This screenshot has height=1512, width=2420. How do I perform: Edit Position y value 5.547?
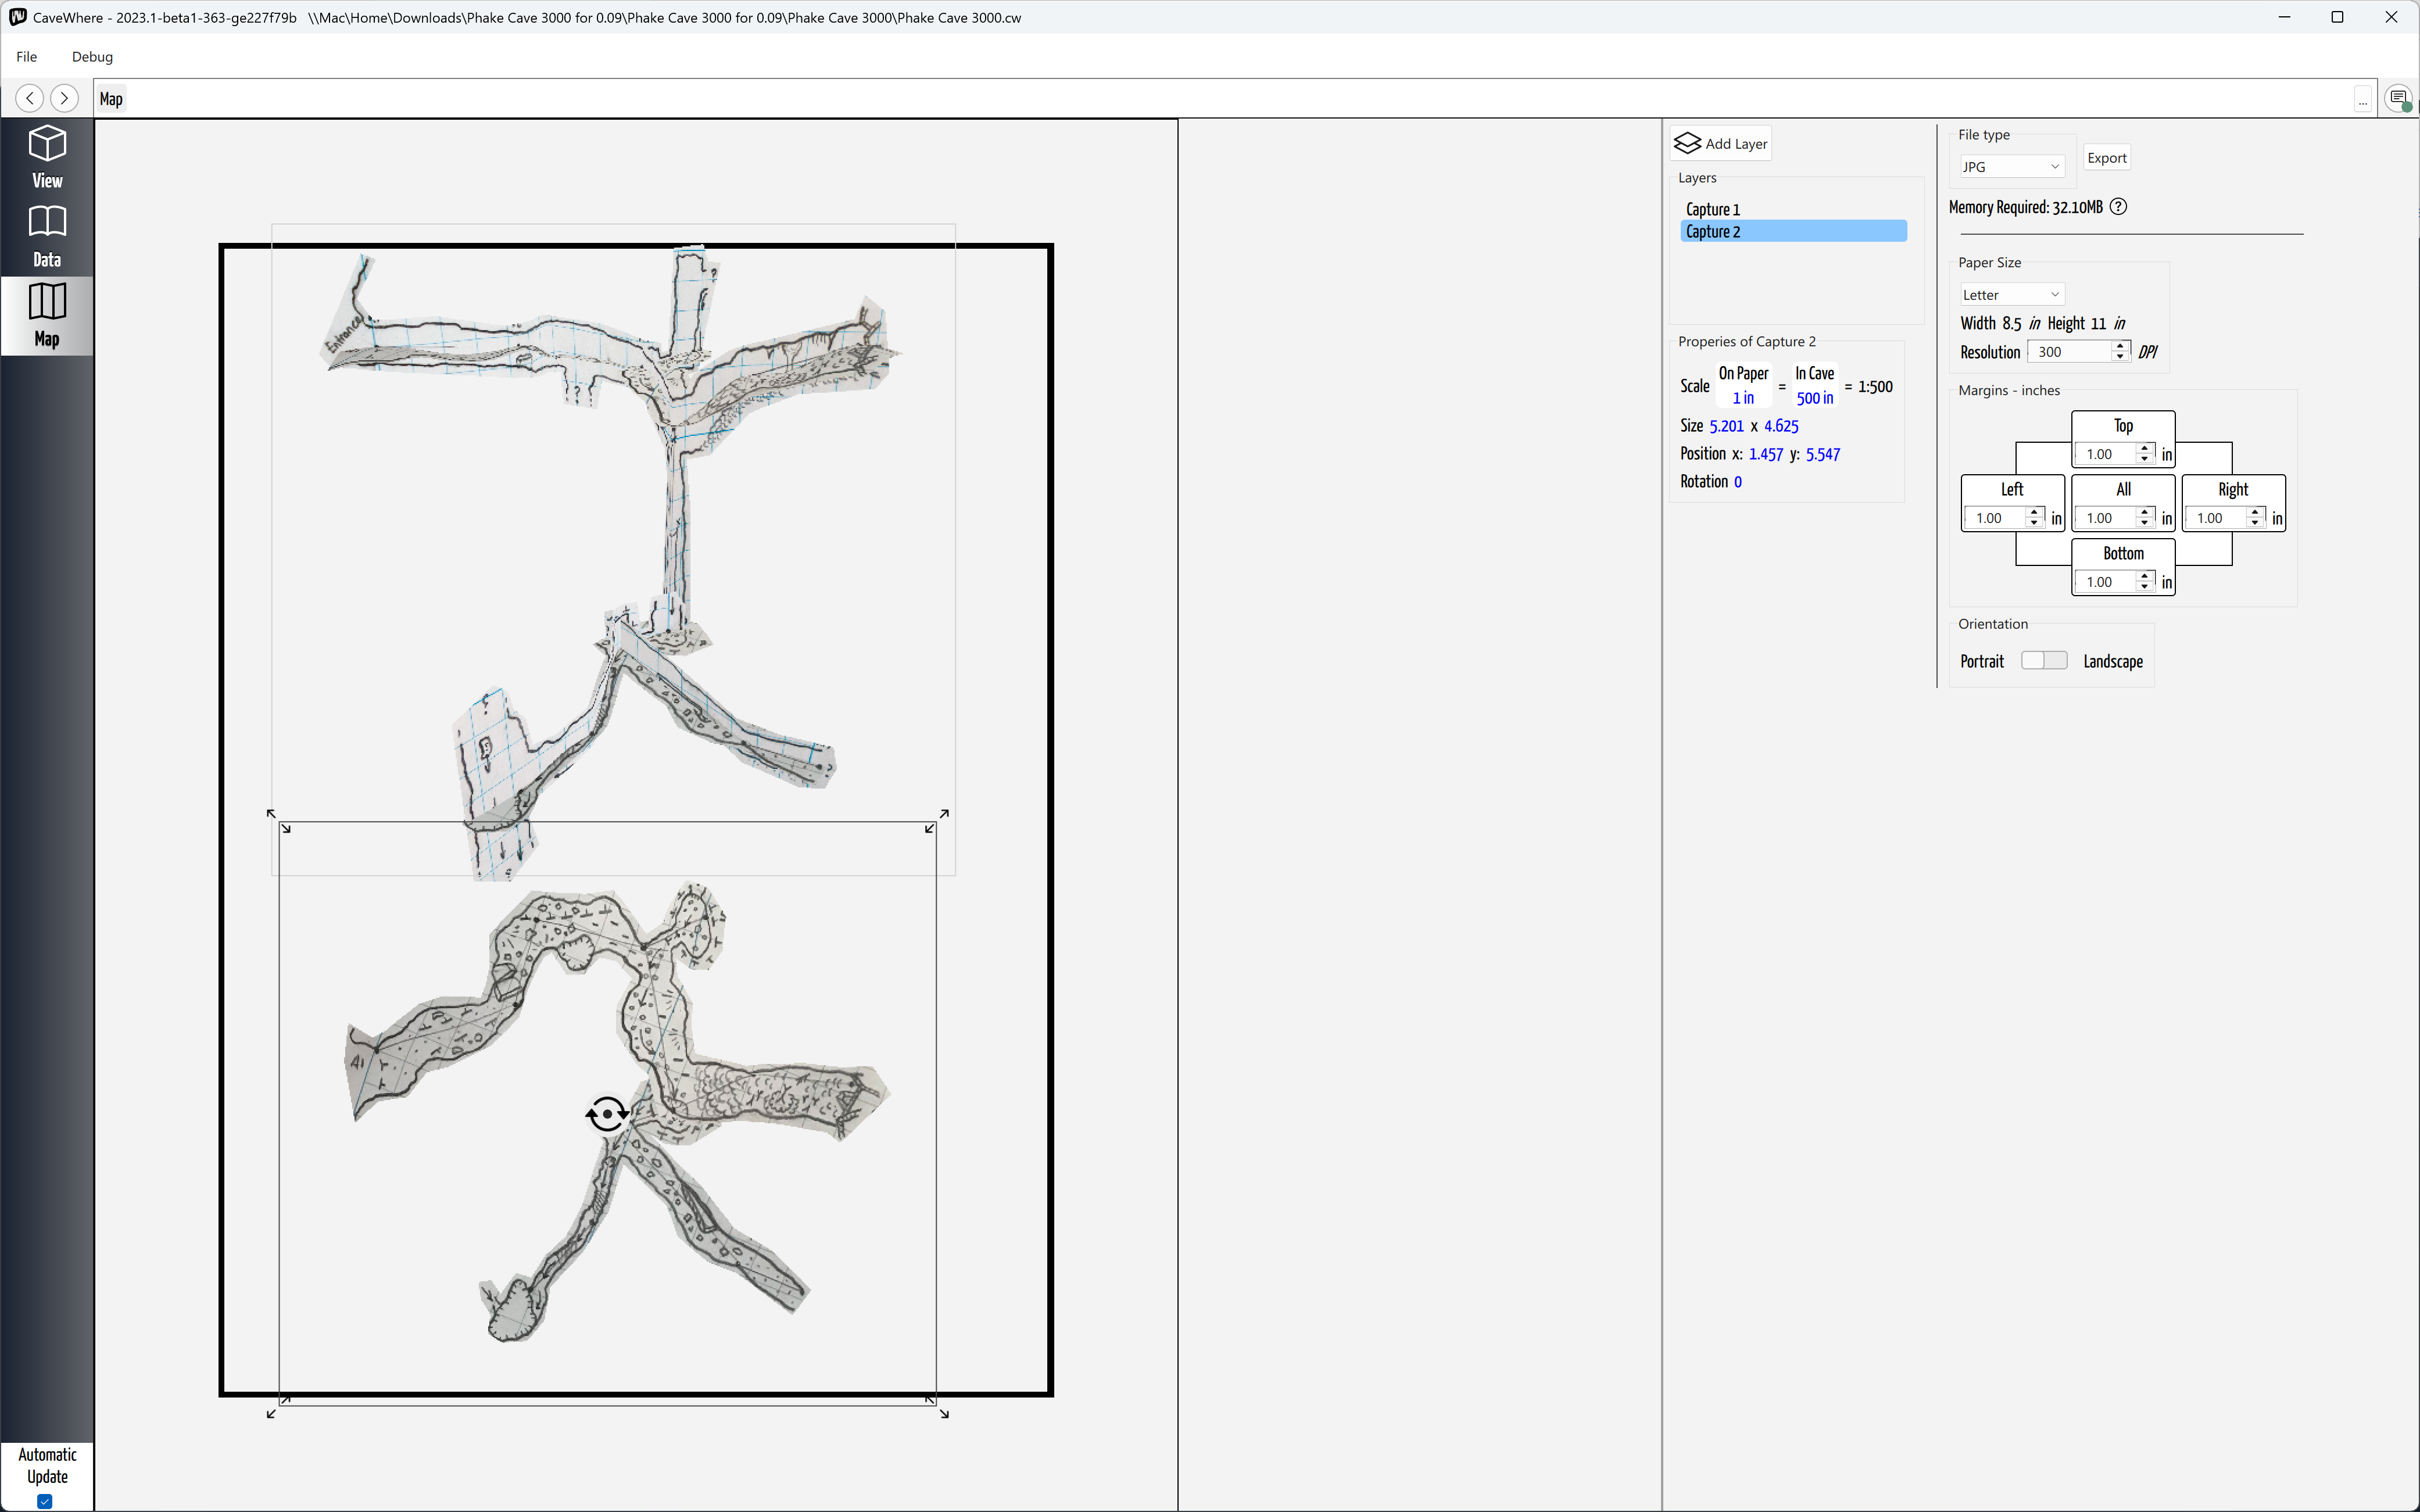(1823, 454)
